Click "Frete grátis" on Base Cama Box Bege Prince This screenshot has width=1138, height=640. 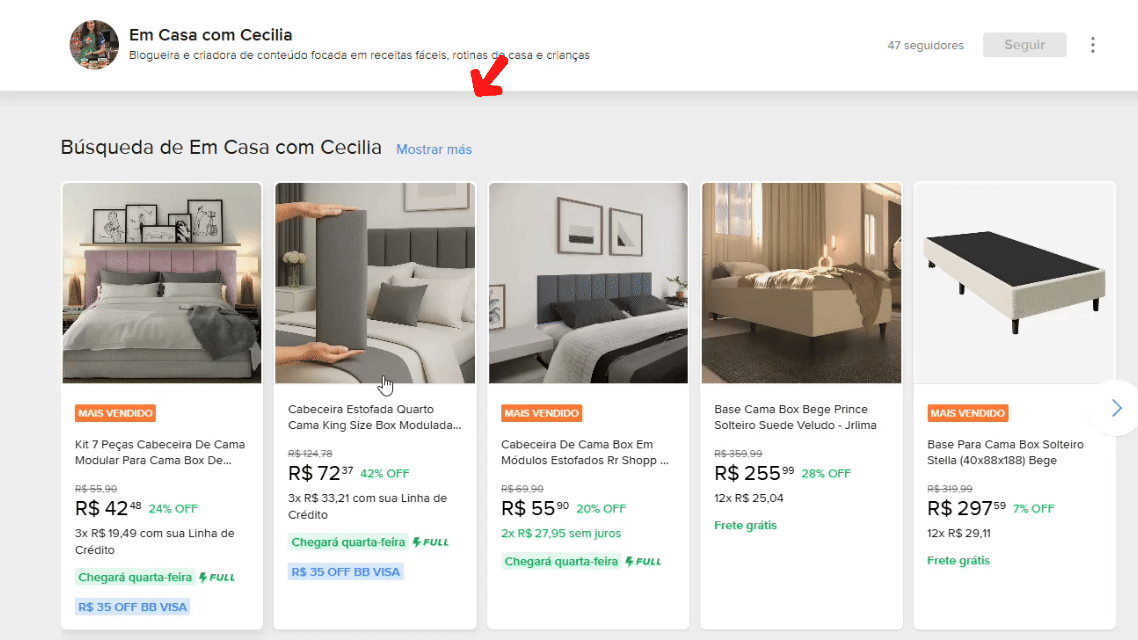point(745,524)
